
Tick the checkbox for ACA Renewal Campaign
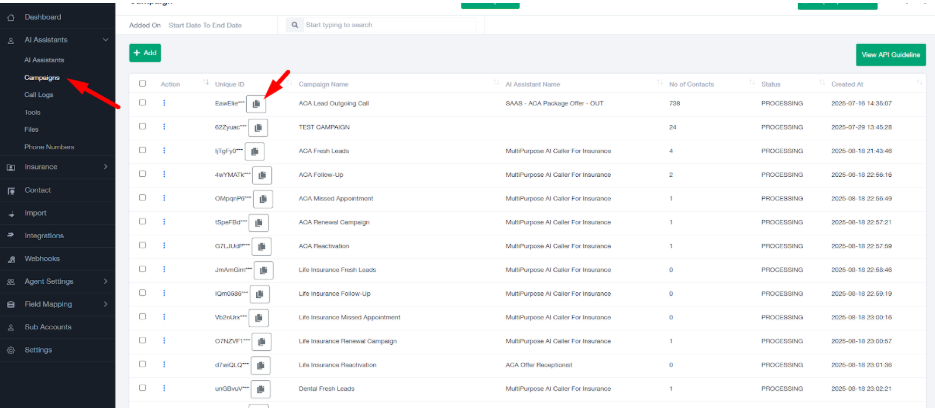point(142,221)
